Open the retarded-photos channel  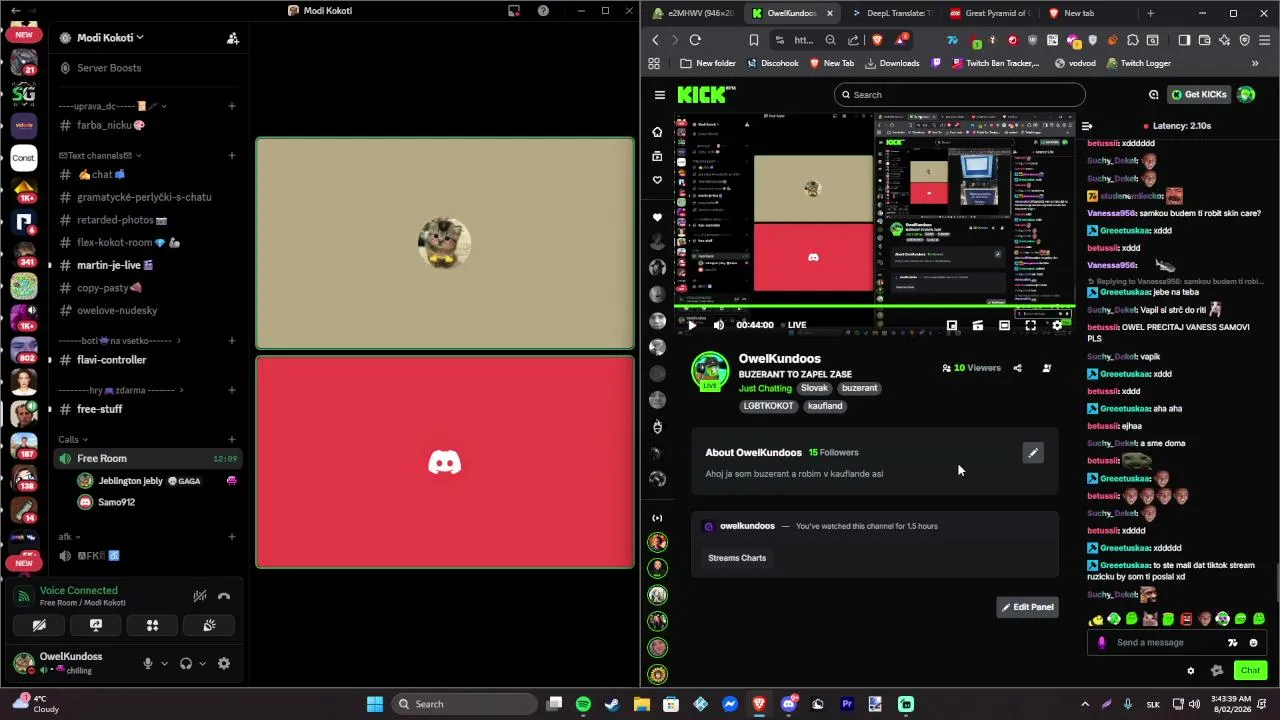click(121, 220)
